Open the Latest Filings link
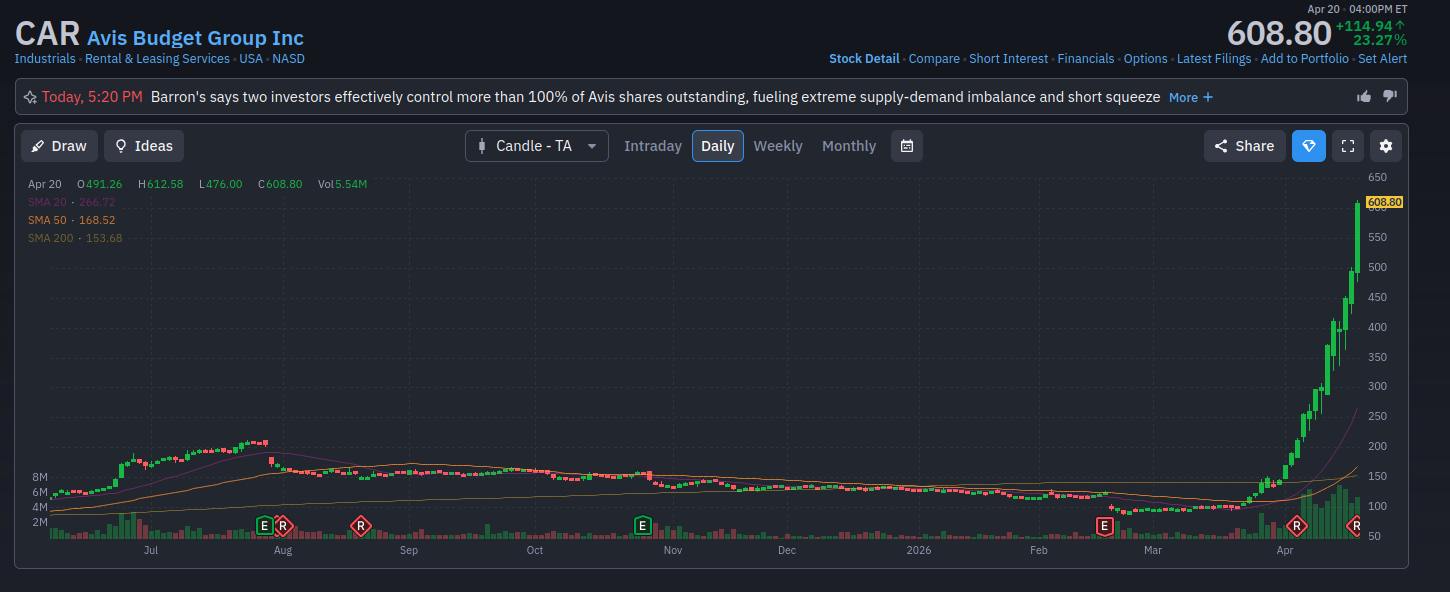Image resolution: width=1450 pixels, height=592 pixels. [x=1214, y=59]
